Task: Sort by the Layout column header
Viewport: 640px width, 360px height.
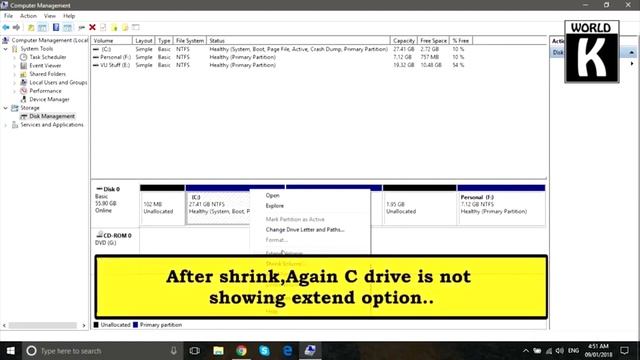Action: pyautogui.click(x=144, y=41)
